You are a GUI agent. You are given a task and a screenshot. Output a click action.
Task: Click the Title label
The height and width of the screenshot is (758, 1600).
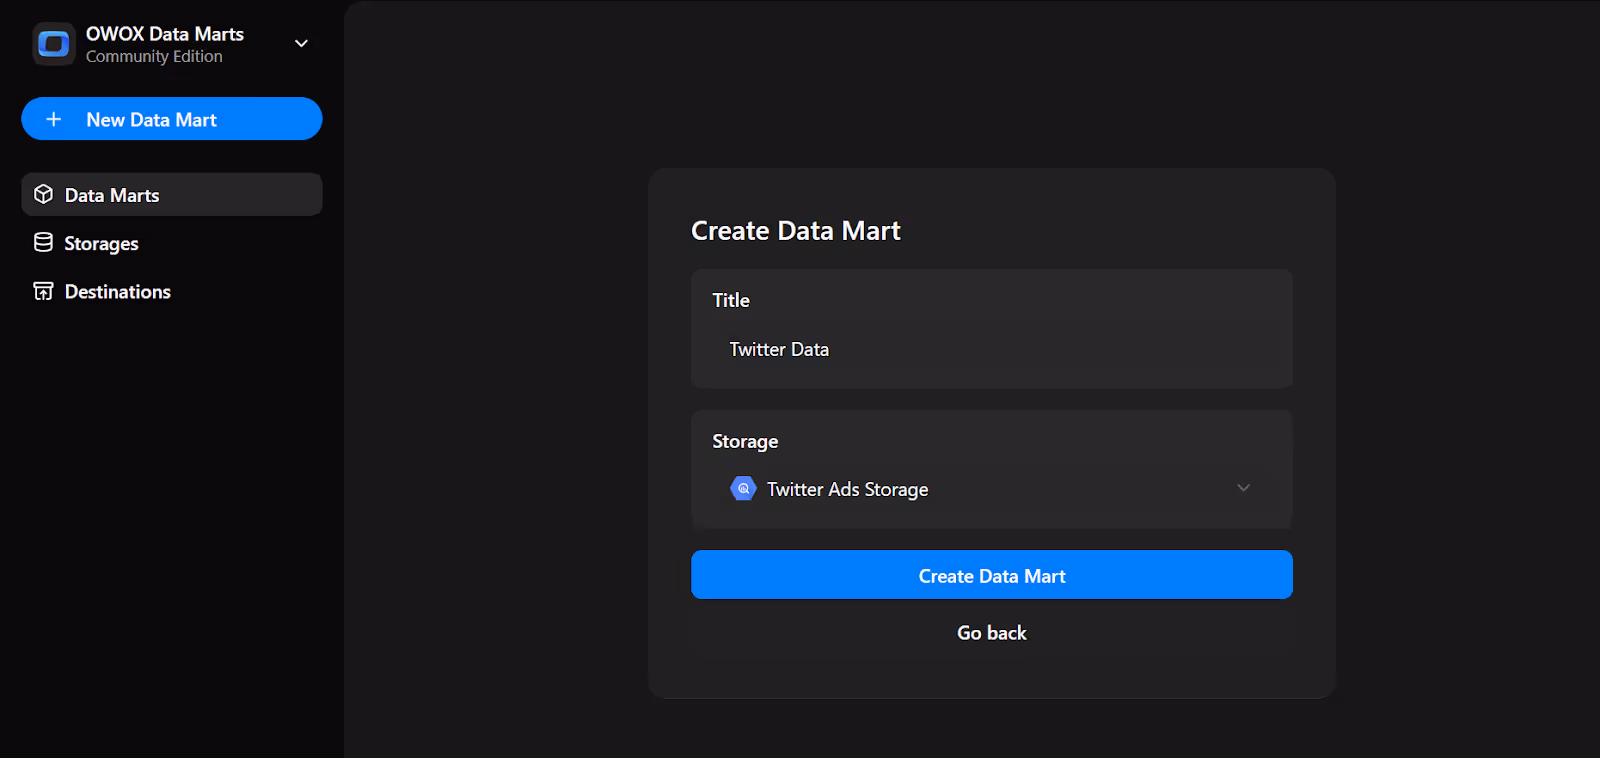[731, 300]
